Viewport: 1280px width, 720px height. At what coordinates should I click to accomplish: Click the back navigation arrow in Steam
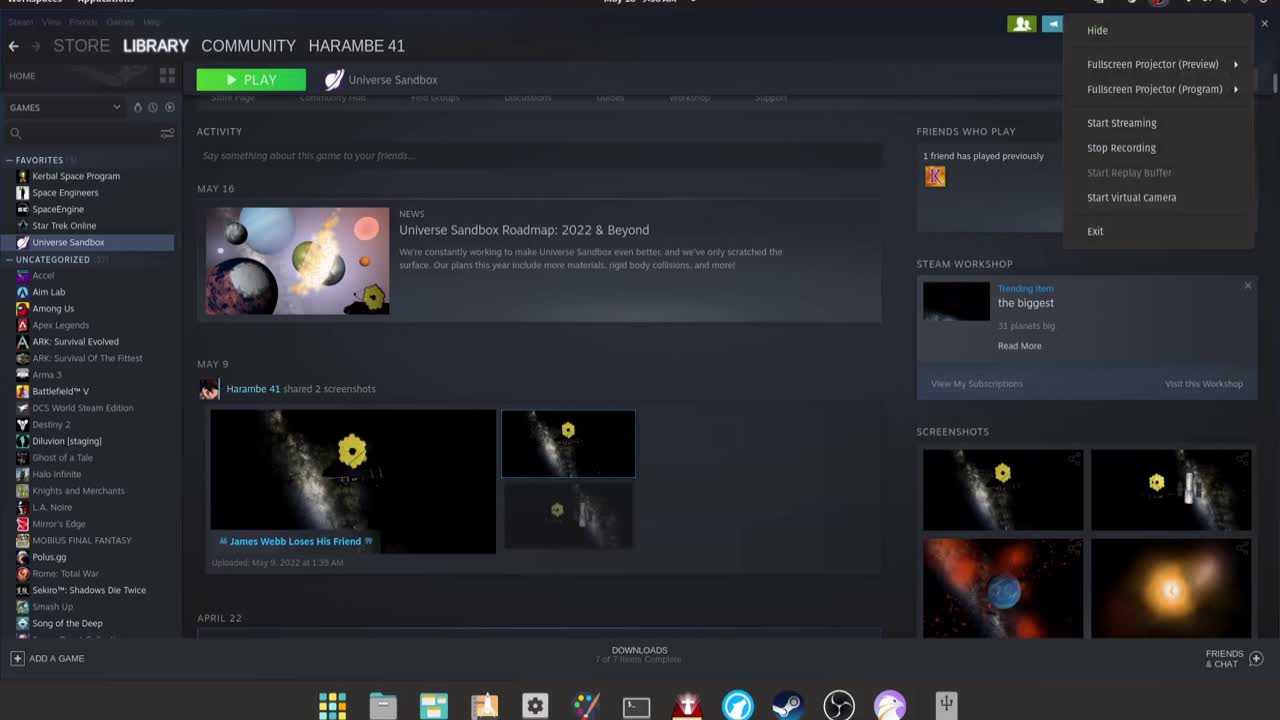point(13,46)
